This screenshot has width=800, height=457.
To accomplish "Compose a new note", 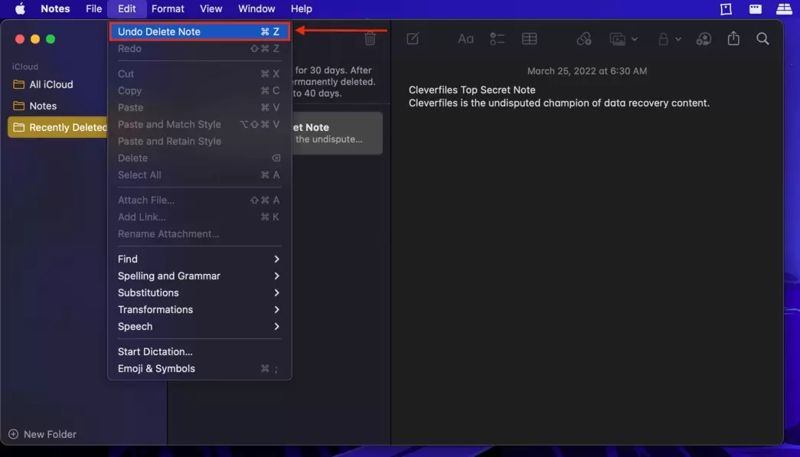I will click(x=413, y=39).
